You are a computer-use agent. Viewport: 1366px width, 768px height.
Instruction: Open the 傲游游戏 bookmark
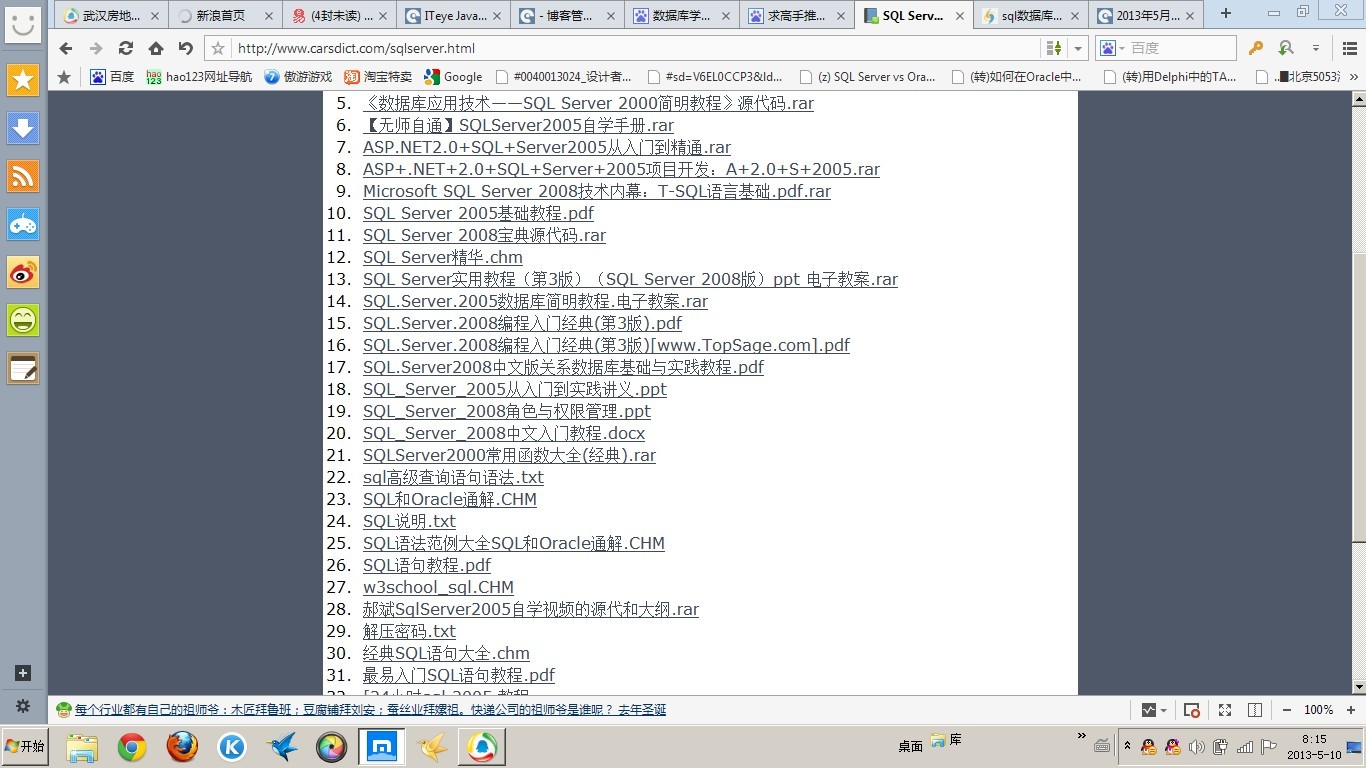pos(298,76)
